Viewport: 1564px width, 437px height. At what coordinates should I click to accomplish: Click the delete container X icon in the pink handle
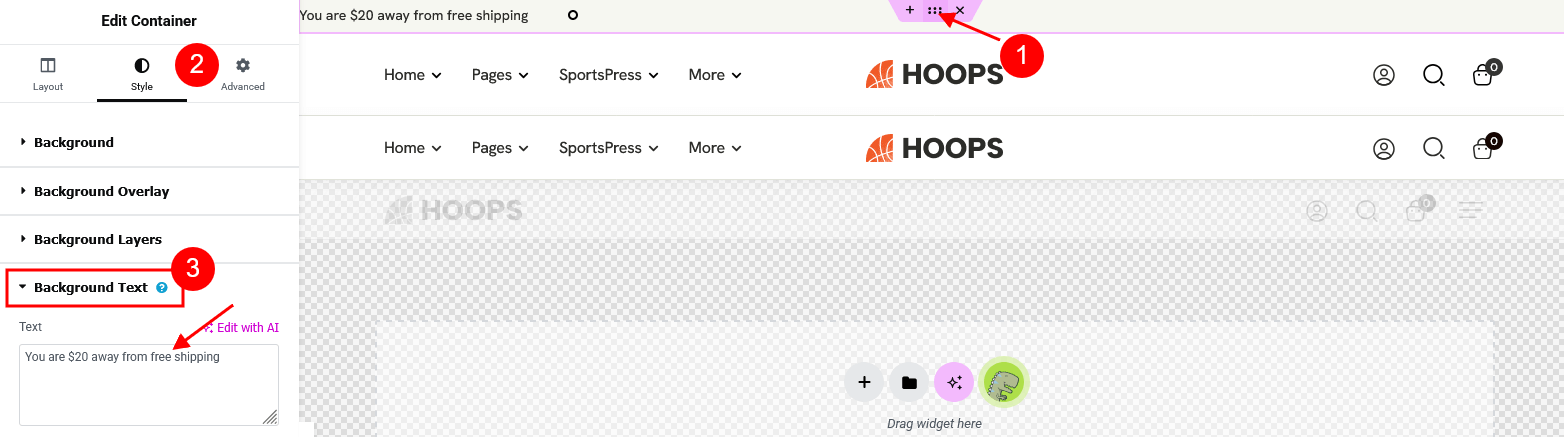pos(960,10)
